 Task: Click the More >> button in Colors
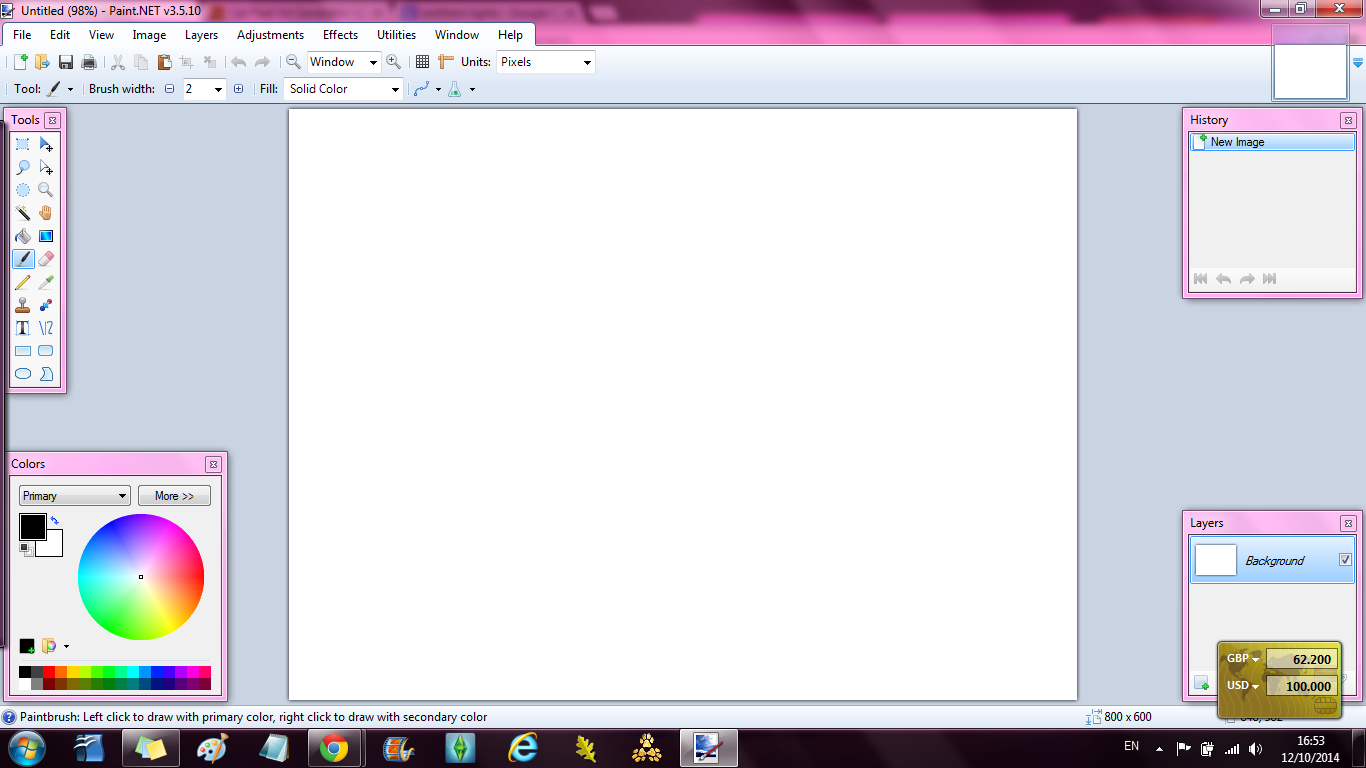pos(174,496)
